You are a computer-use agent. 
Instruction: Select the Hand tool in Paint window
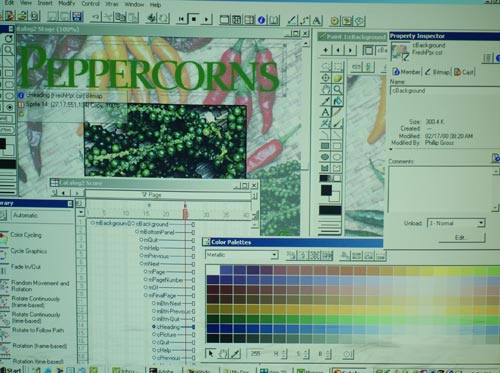tap(326, 89)
